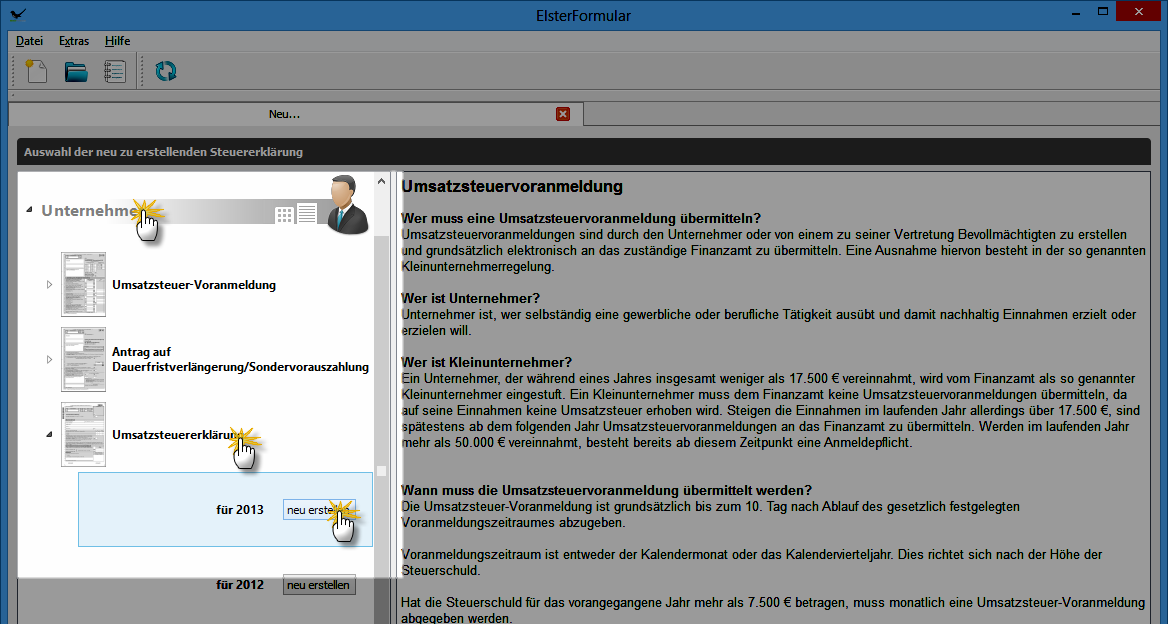
Task: Switch to list view icon beside Unternehmer
Action: click(307, 213)
